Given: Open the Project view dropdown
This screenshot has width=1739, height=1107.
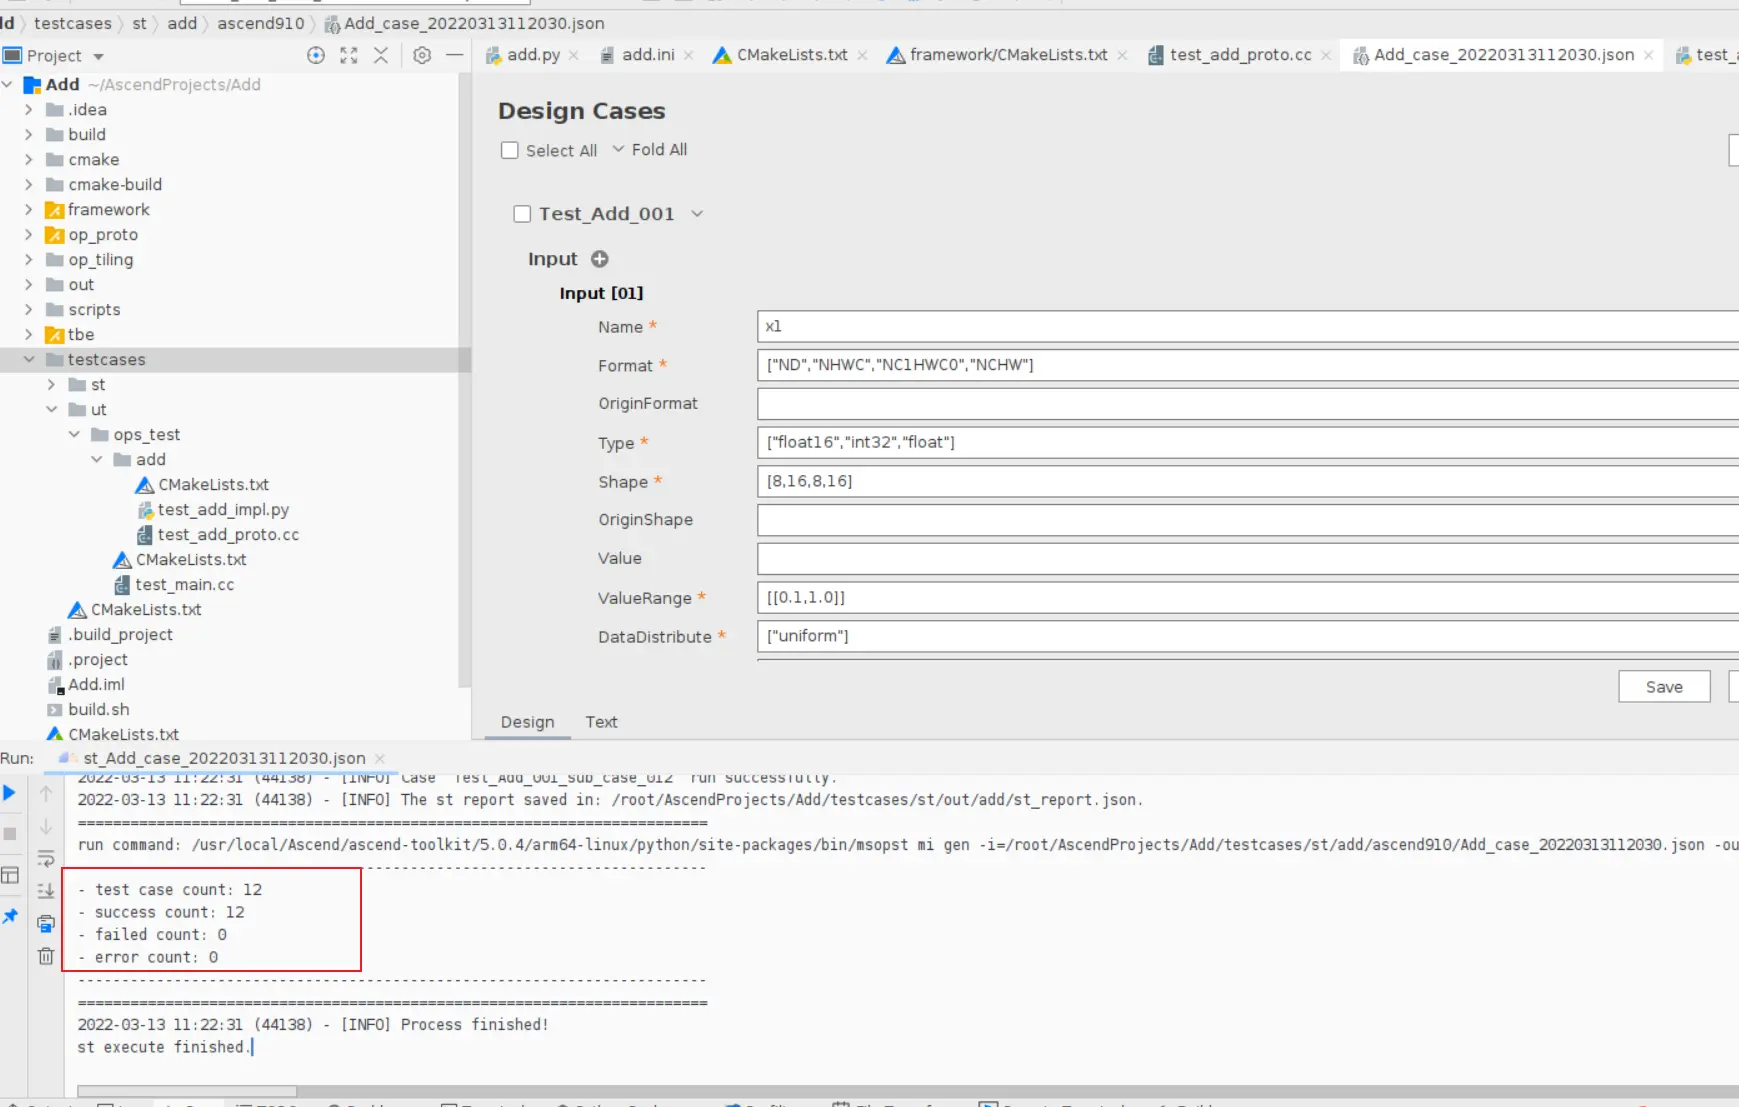Looking at the screenshot, I should pos(98,57).
